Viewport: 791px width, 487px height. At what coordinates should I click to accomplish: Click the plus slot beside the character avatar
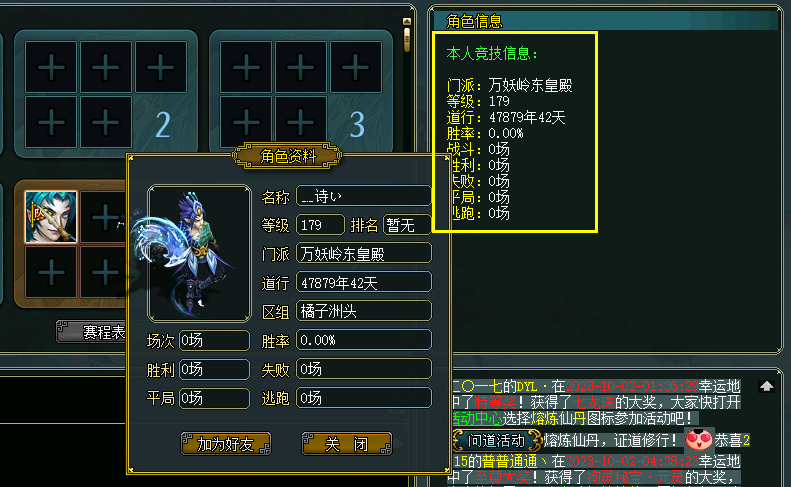[x=103, y=217]
